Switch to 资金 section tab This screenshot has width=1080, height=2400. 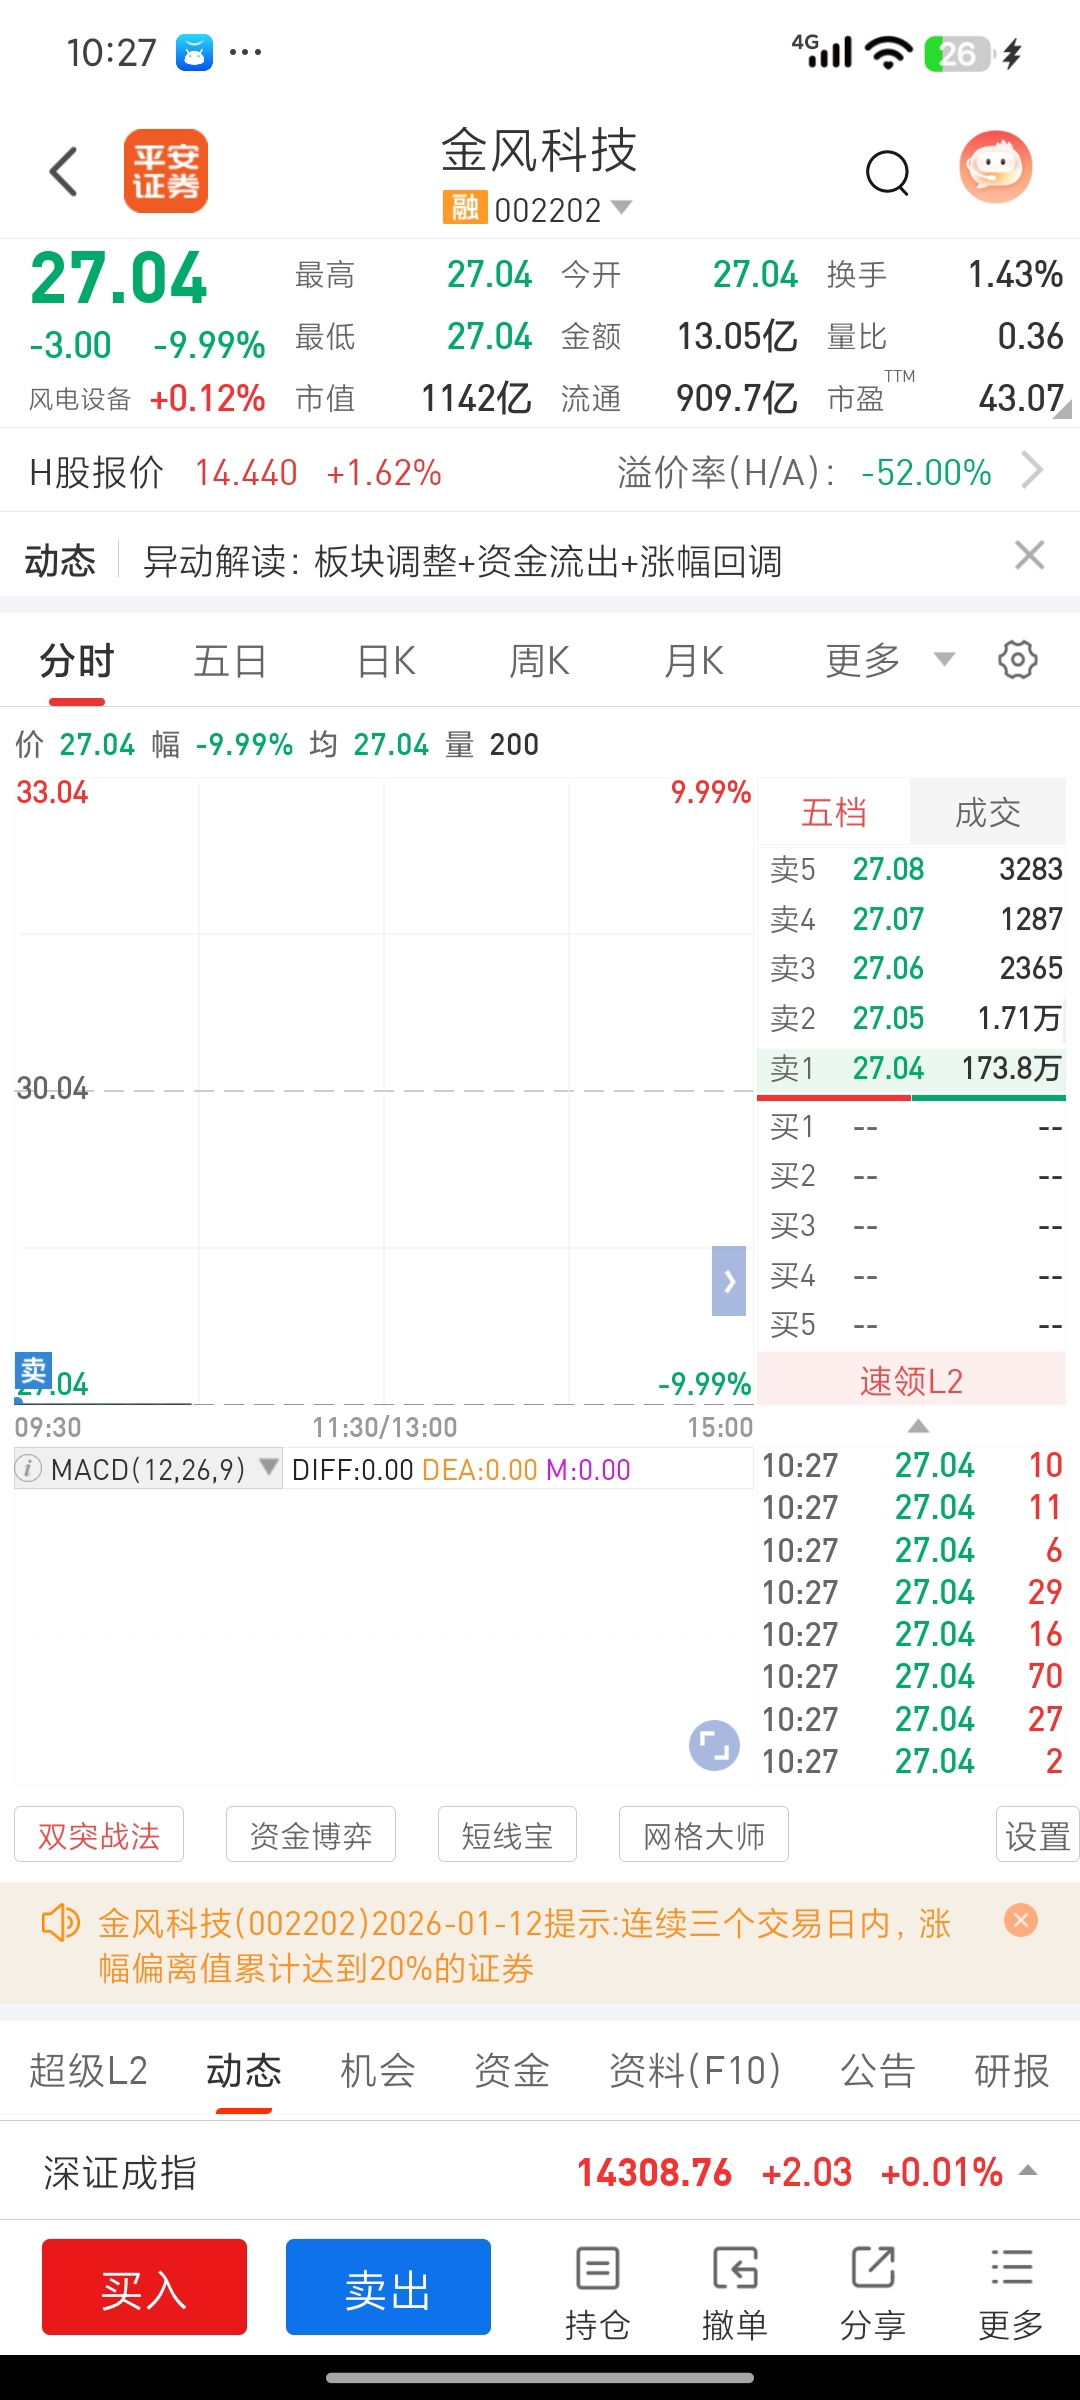click(511, 2070)
